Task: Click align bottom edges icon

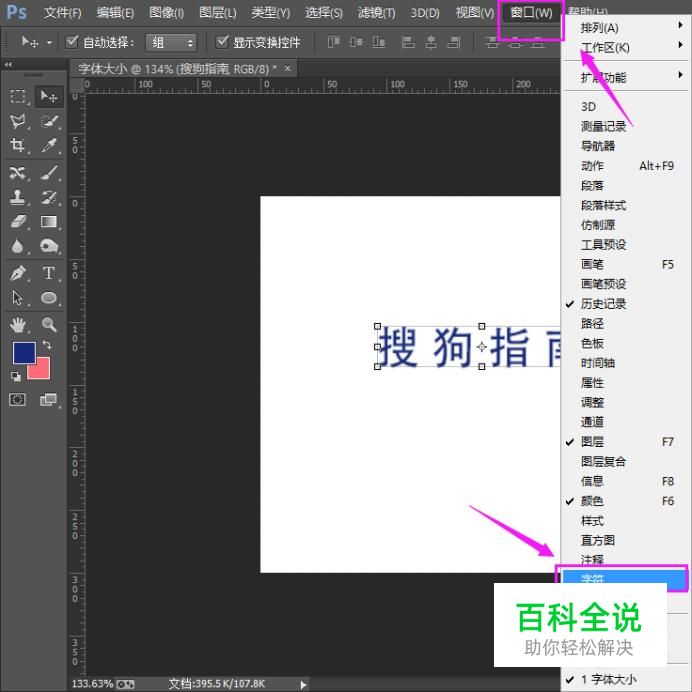Action: click(379, 42)
